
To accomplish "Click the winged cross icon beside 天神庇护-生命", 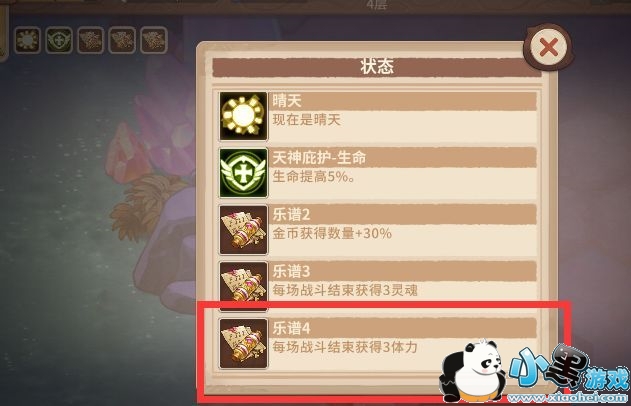I will [x=243, y=173].
